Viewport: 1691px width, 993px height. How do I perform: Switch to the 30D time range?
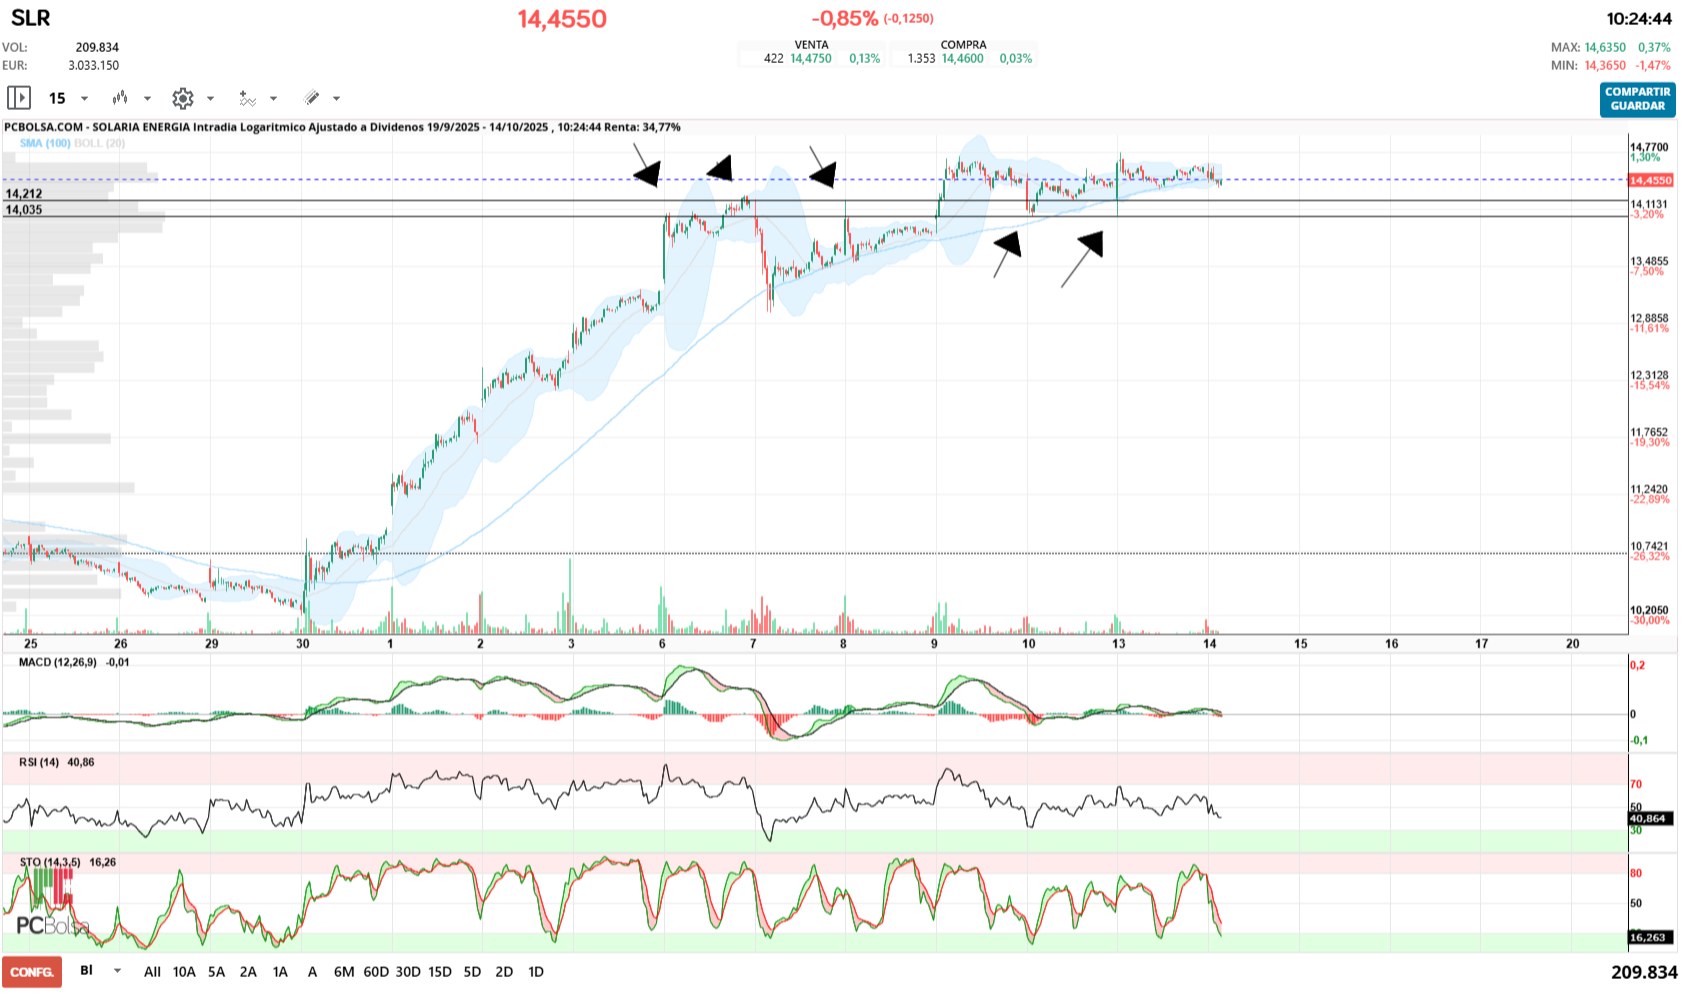click(408, 972)
